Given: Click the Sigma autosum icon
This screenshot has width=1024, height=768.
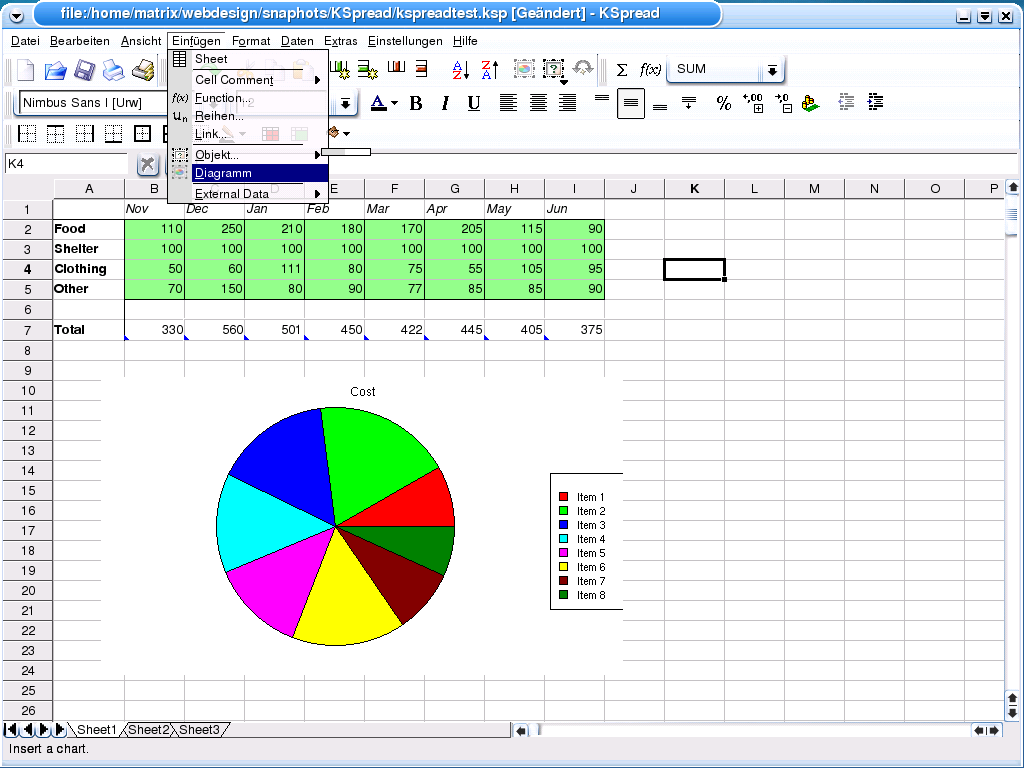Looking at the screenshot, I should tap(622, 70).
